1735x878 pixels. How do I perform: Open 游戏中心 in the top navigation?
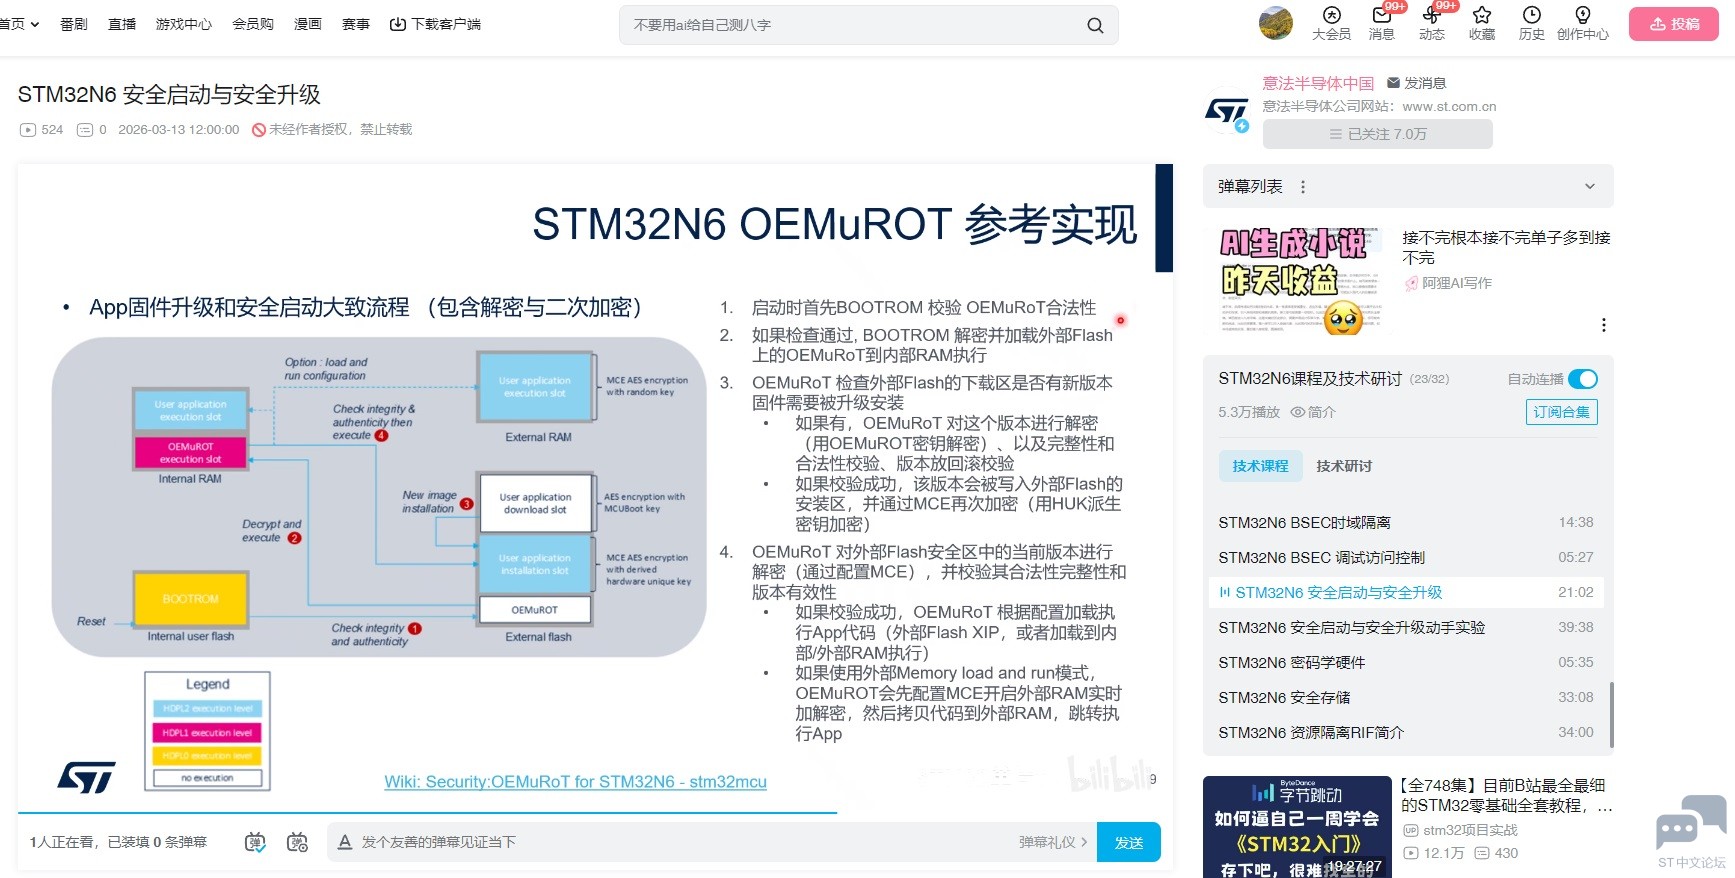click(184, 24)
